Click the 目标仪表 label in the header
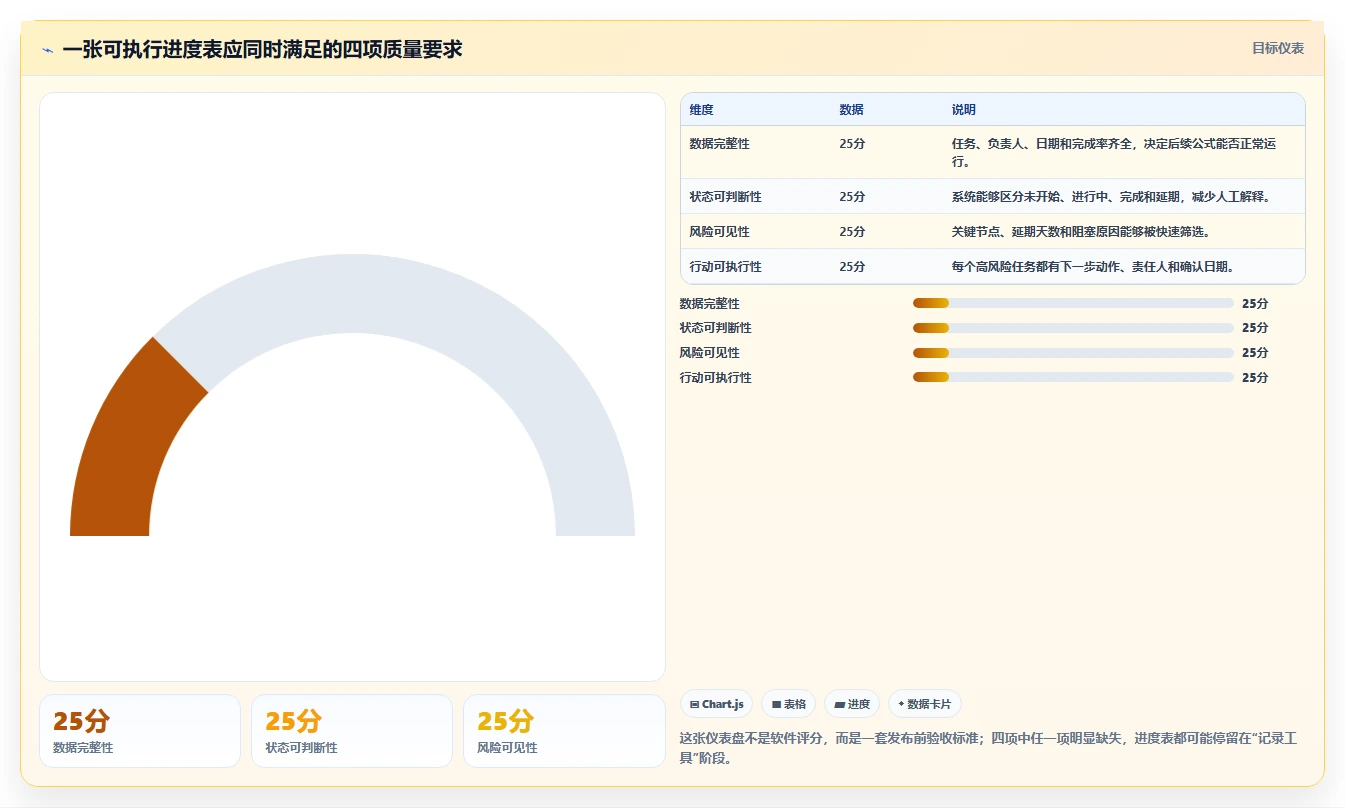This screenshot has width=1345, height=808. [1278, 48]
